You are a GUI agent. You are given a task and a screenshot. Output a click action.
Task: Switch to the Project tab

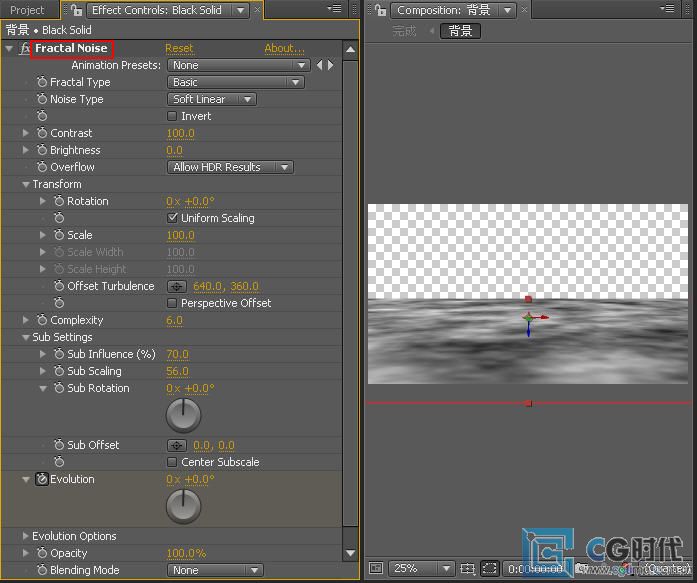tap(27, 10)
